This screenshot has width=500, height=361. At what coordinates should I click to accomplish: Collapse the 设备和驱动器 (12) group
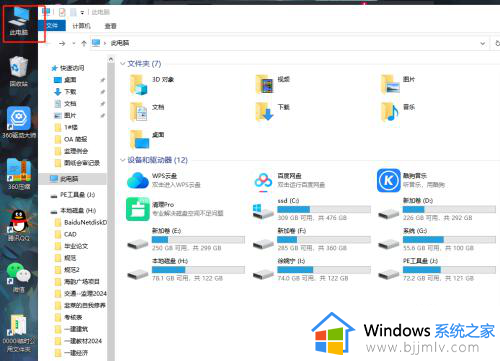coord(123,160)
